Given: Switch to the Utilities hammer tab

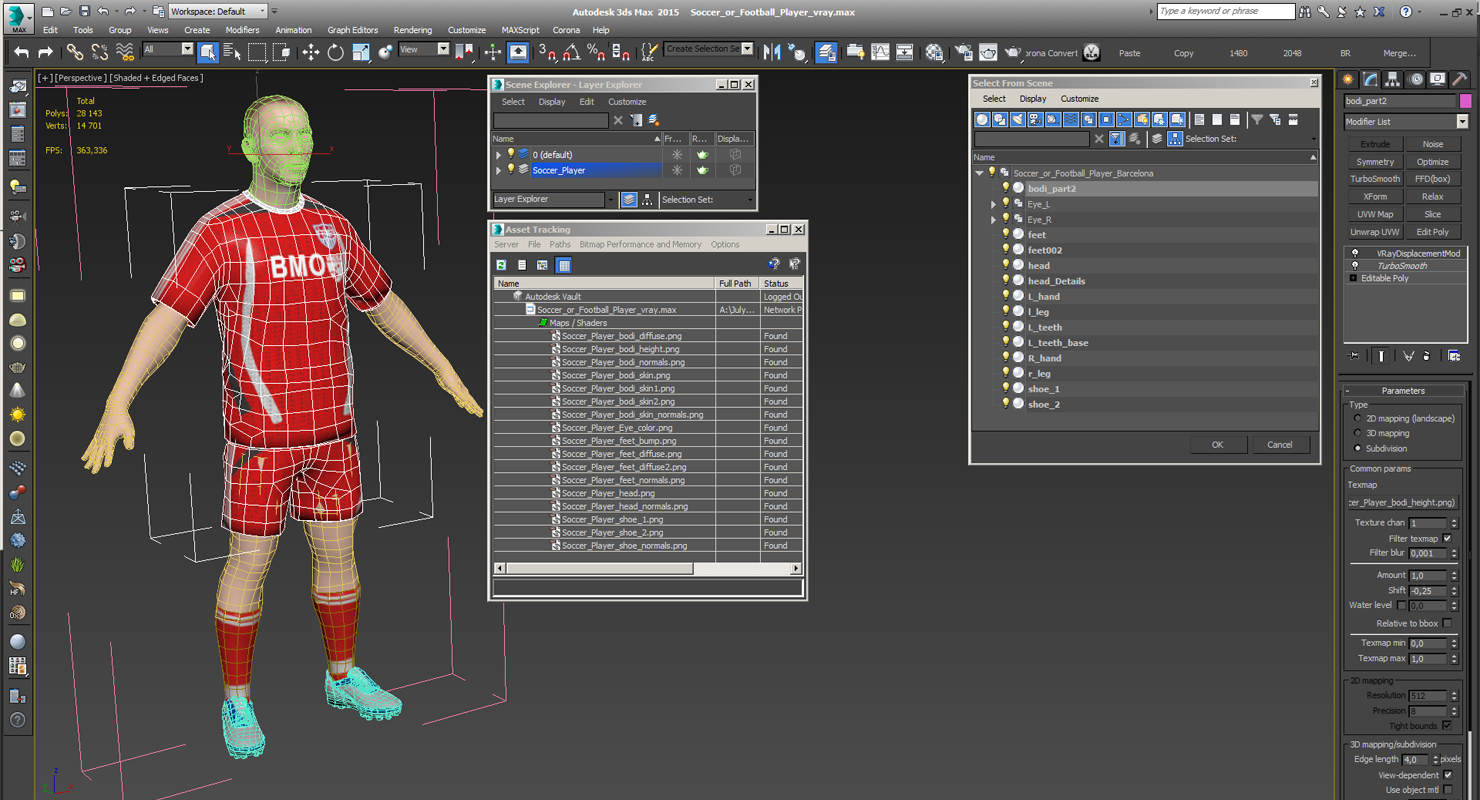Looking at the screenshot, I should pyautogui.click(x=1461, y=79).
